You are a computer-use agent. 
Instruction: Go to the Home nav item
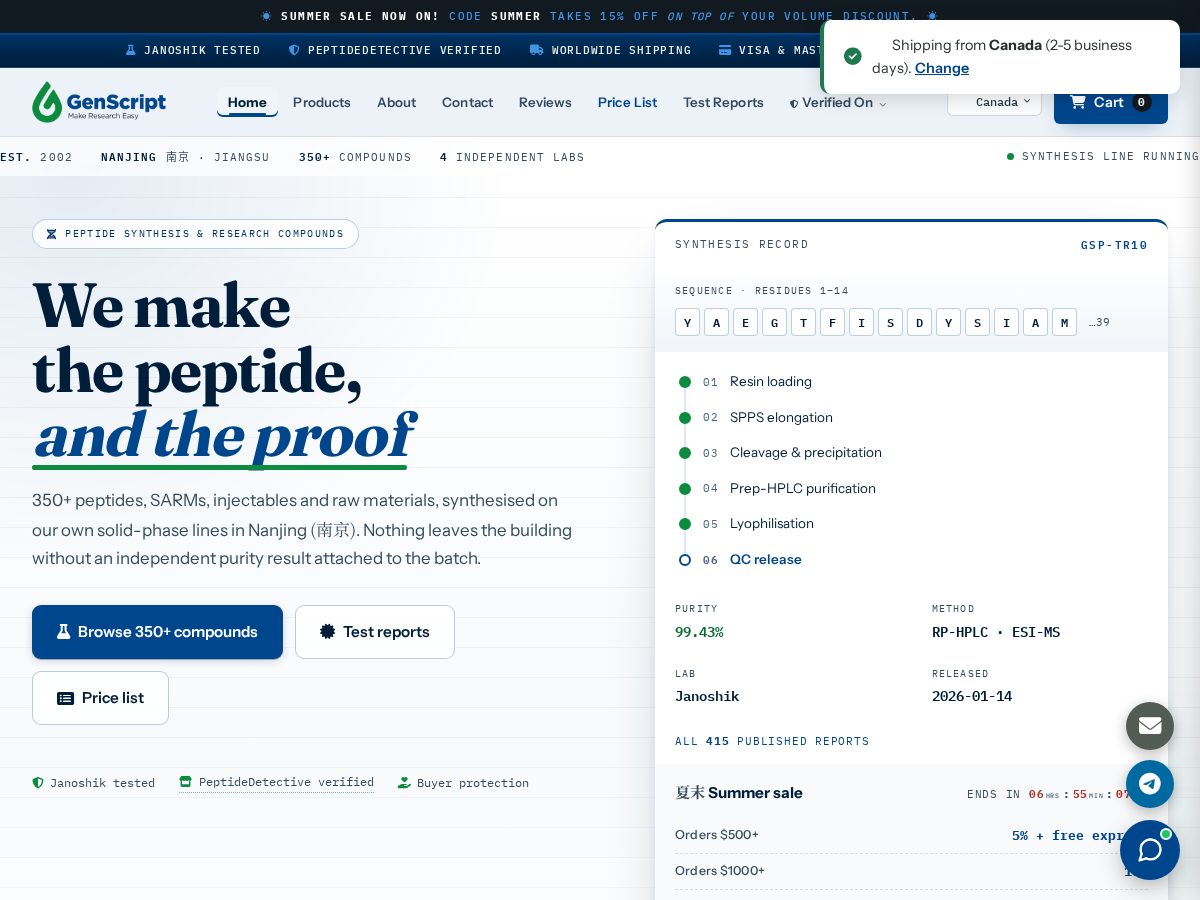[x=247, y=102]
